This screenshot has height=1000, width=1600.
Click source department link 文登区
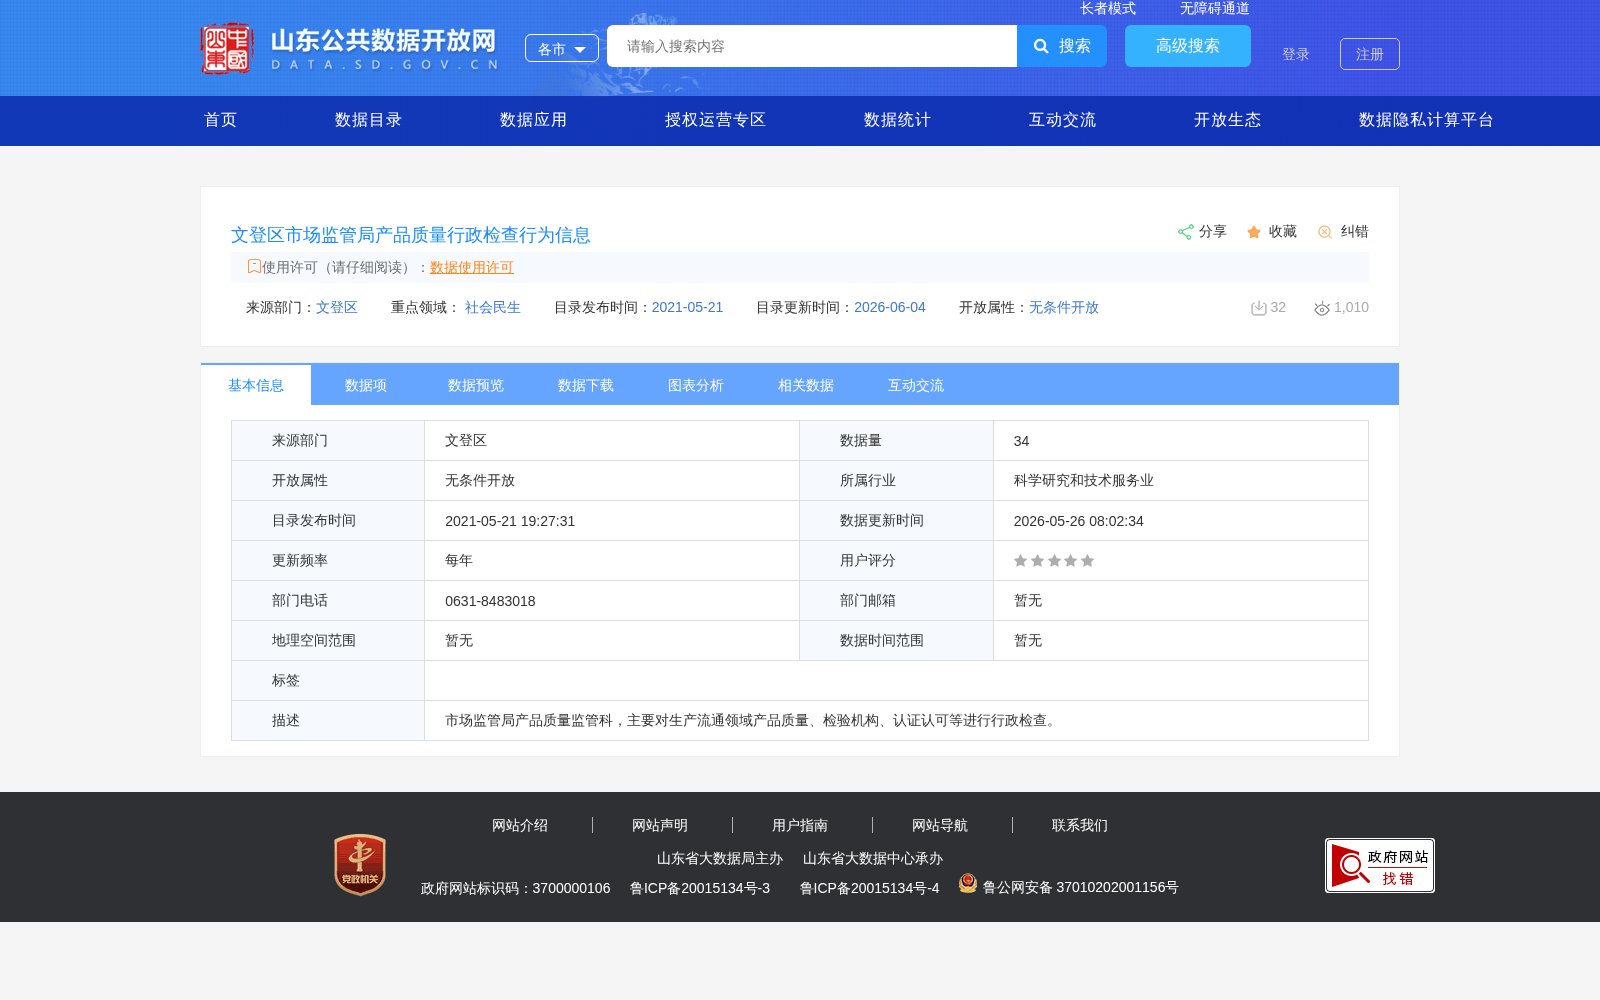[x=337, y=307]
